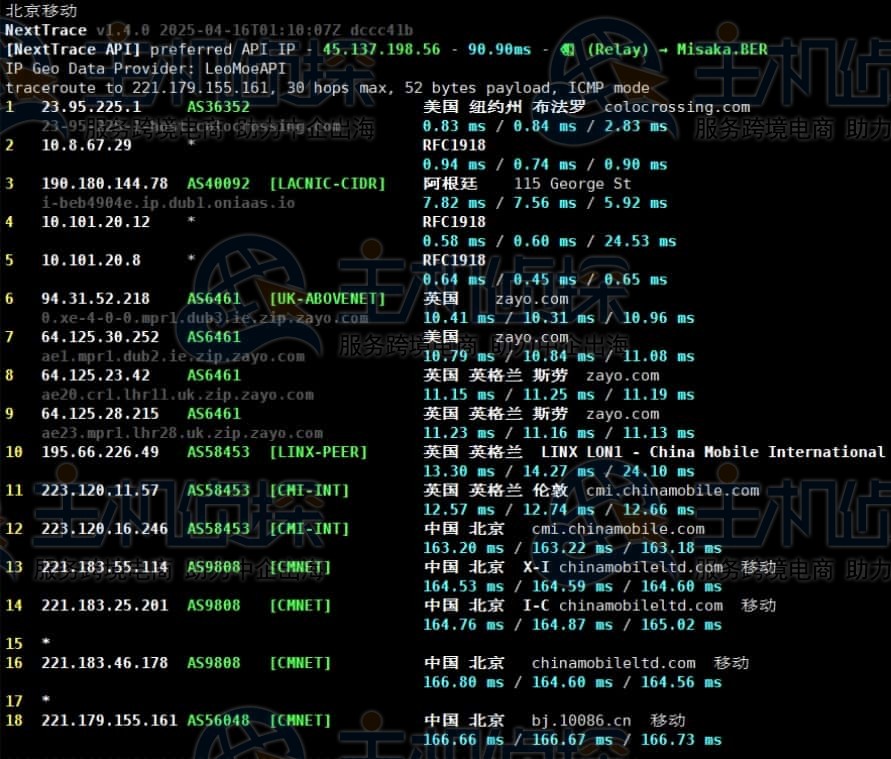Select IP 221.183.46.178 on hop 16
Viewport: 891px width, 759px height.
point(105,662)
